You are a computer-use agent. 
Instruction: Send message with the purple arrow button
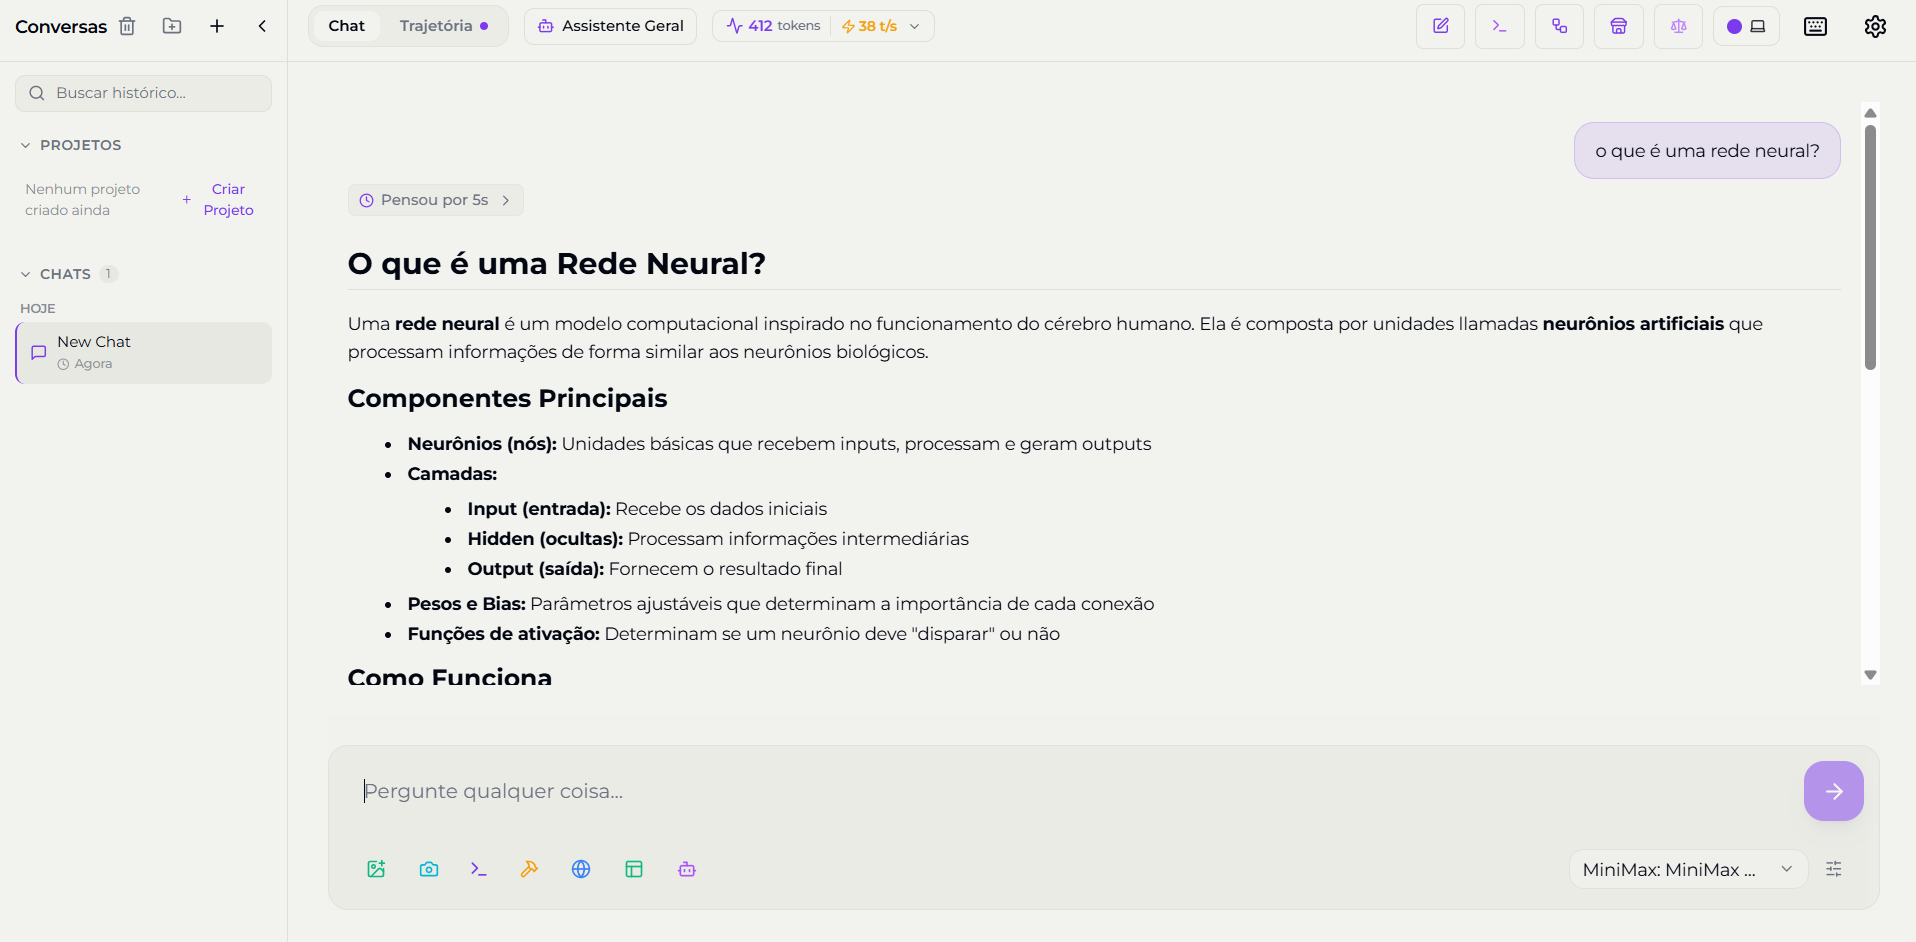click(1833, 791)
